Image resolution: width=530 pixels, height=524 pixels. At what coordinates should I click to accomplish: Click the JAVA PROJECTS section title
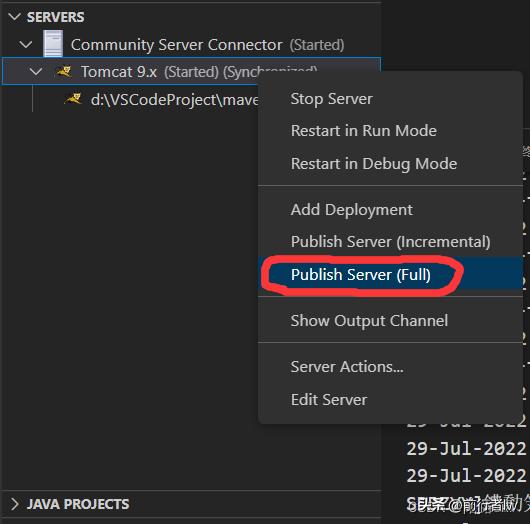78,504
